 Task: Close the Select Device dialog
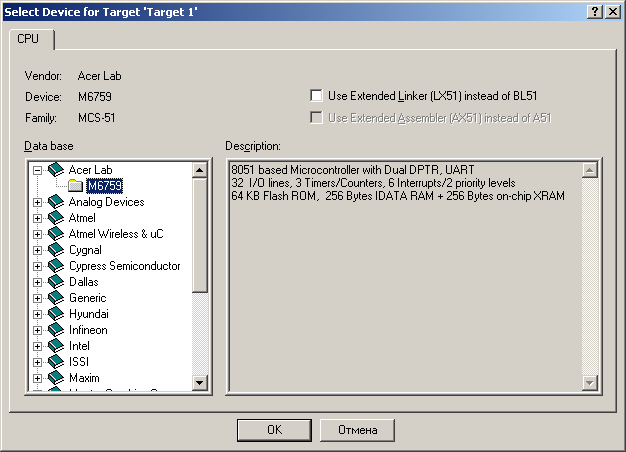[x=613, y=12]
